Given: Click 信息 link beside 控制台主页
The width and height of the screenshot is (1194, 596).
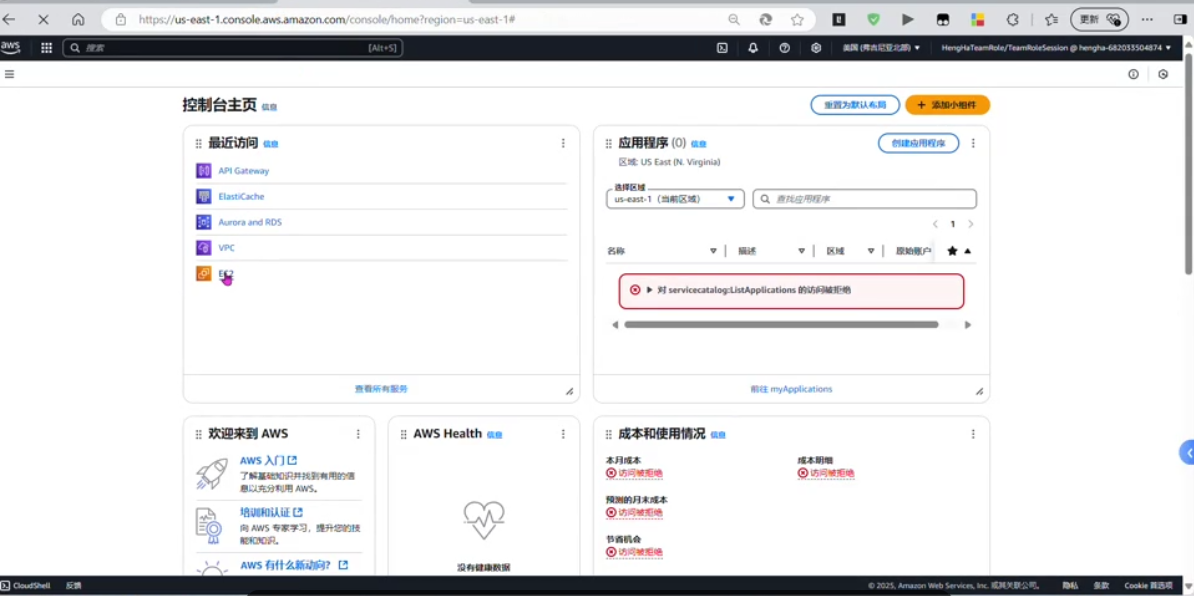Looking at the screenshot, I should 270,107.
